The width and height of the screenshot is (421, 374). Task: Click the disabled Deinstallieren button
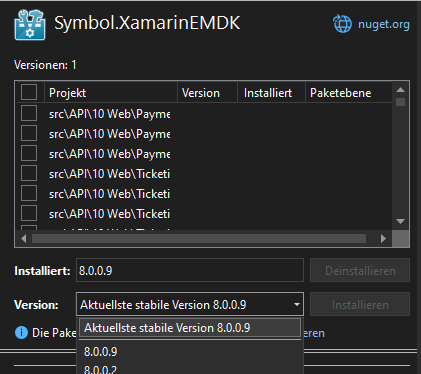click(x=360, y=270)
